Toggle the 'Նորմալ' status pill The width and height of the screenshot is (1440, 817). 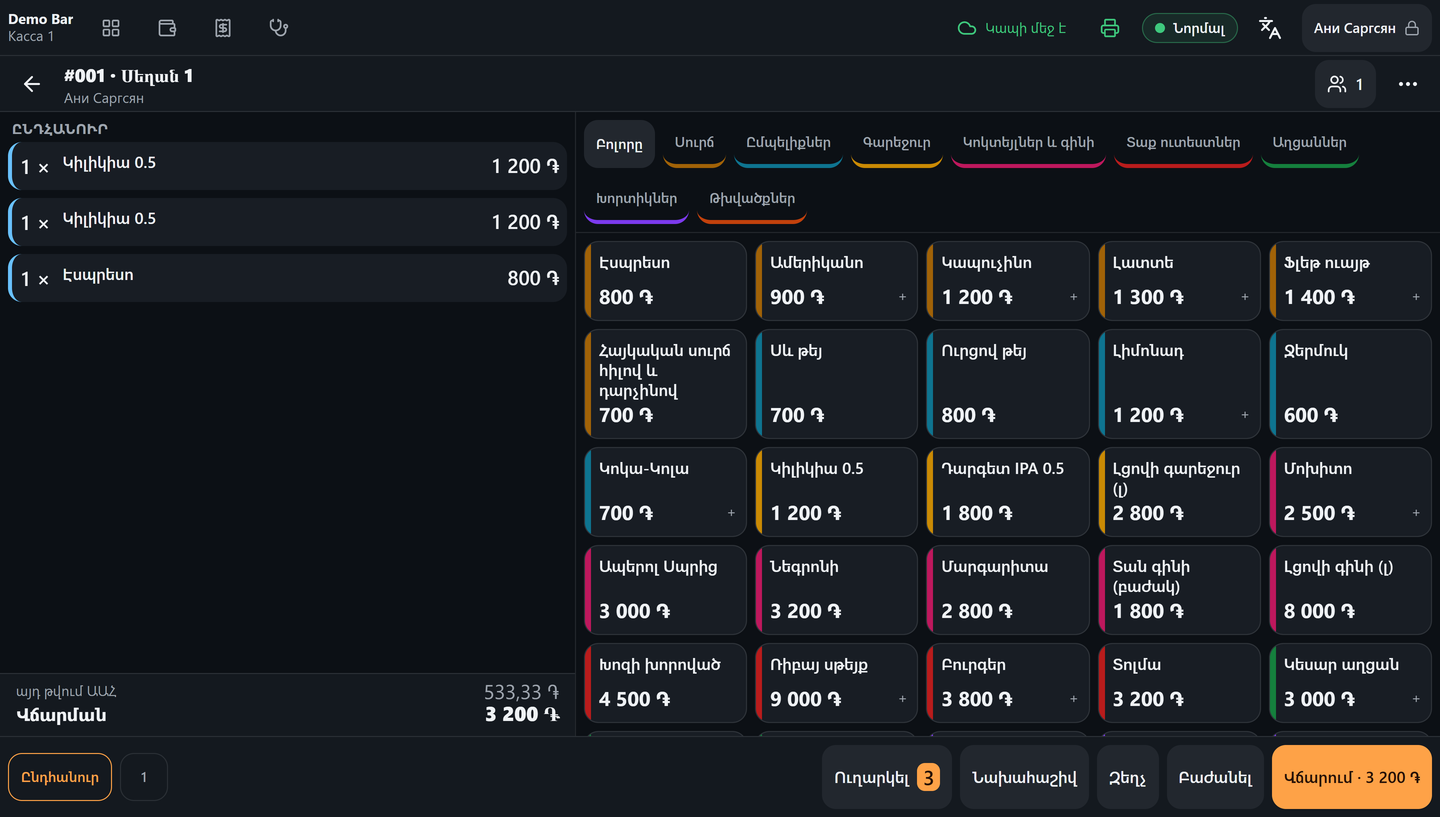[1190, 28]
